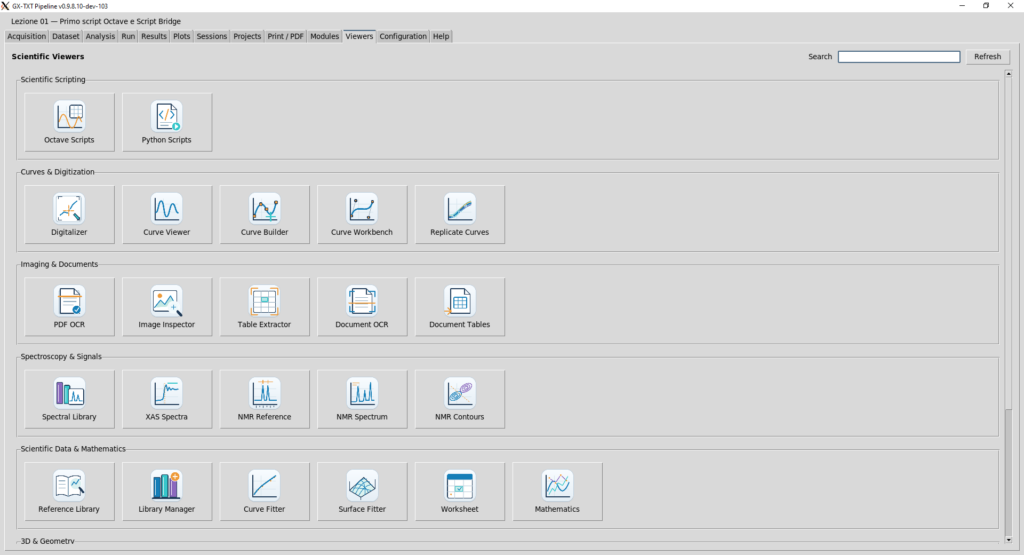Launch the NMR Contours viewer
This screenshot has height=555, width=1024.
460,400
